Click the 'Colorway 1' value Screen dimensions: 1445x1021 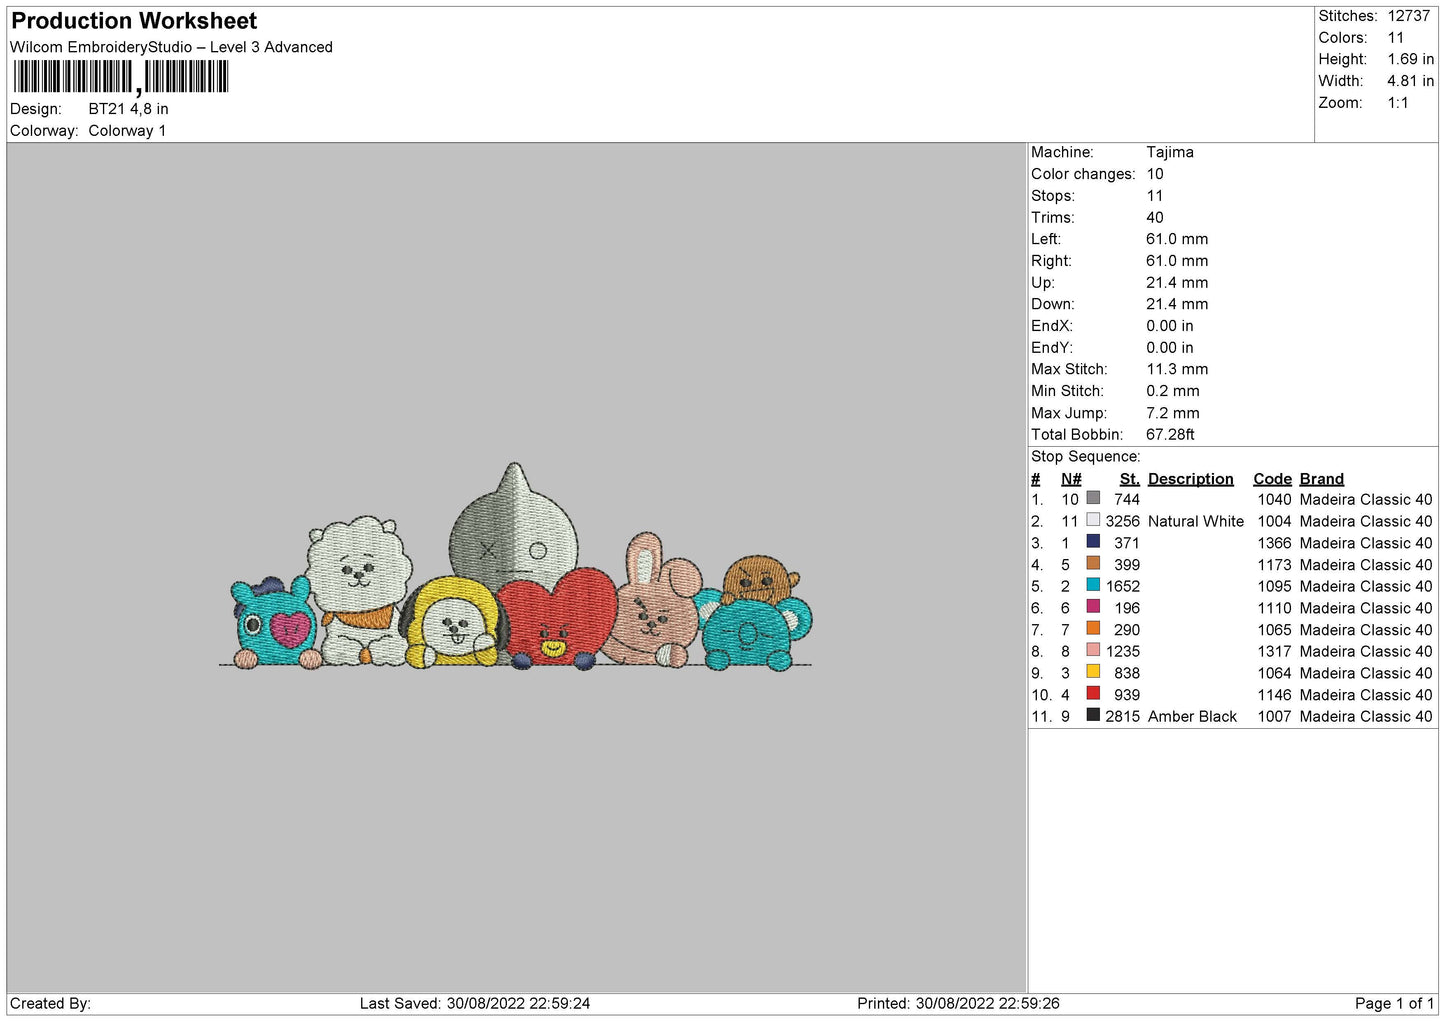pyautogui.click(x=127, y=131)
